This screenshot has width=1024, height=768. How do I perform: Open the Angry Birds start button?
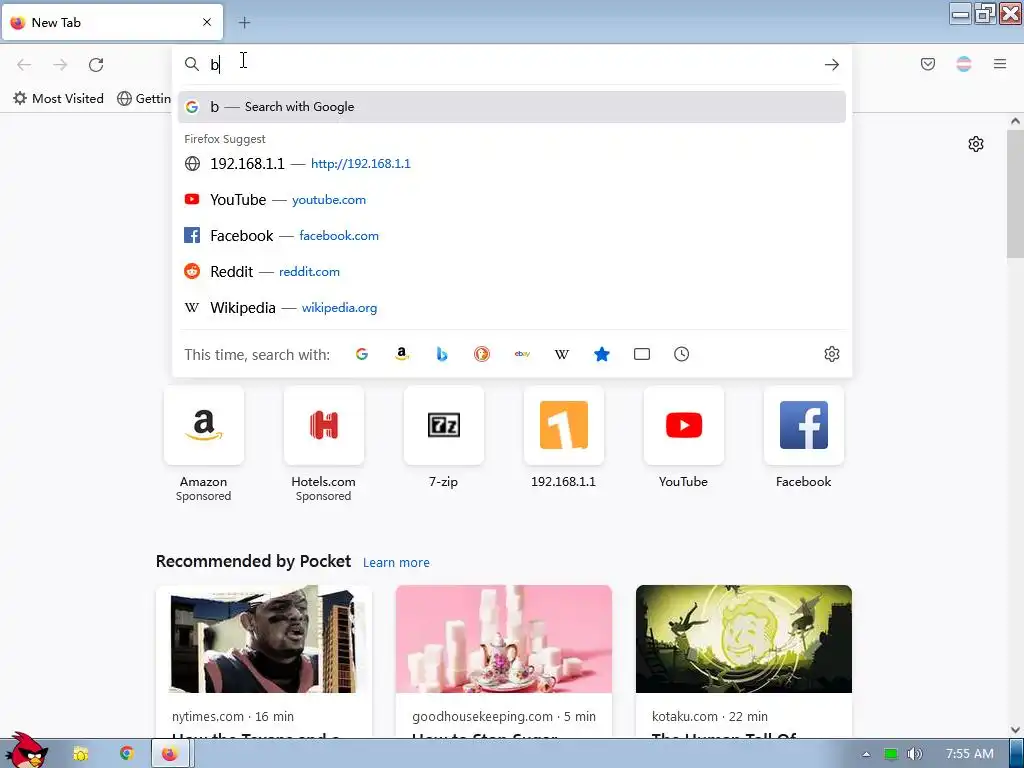click(x=25, y=751)
